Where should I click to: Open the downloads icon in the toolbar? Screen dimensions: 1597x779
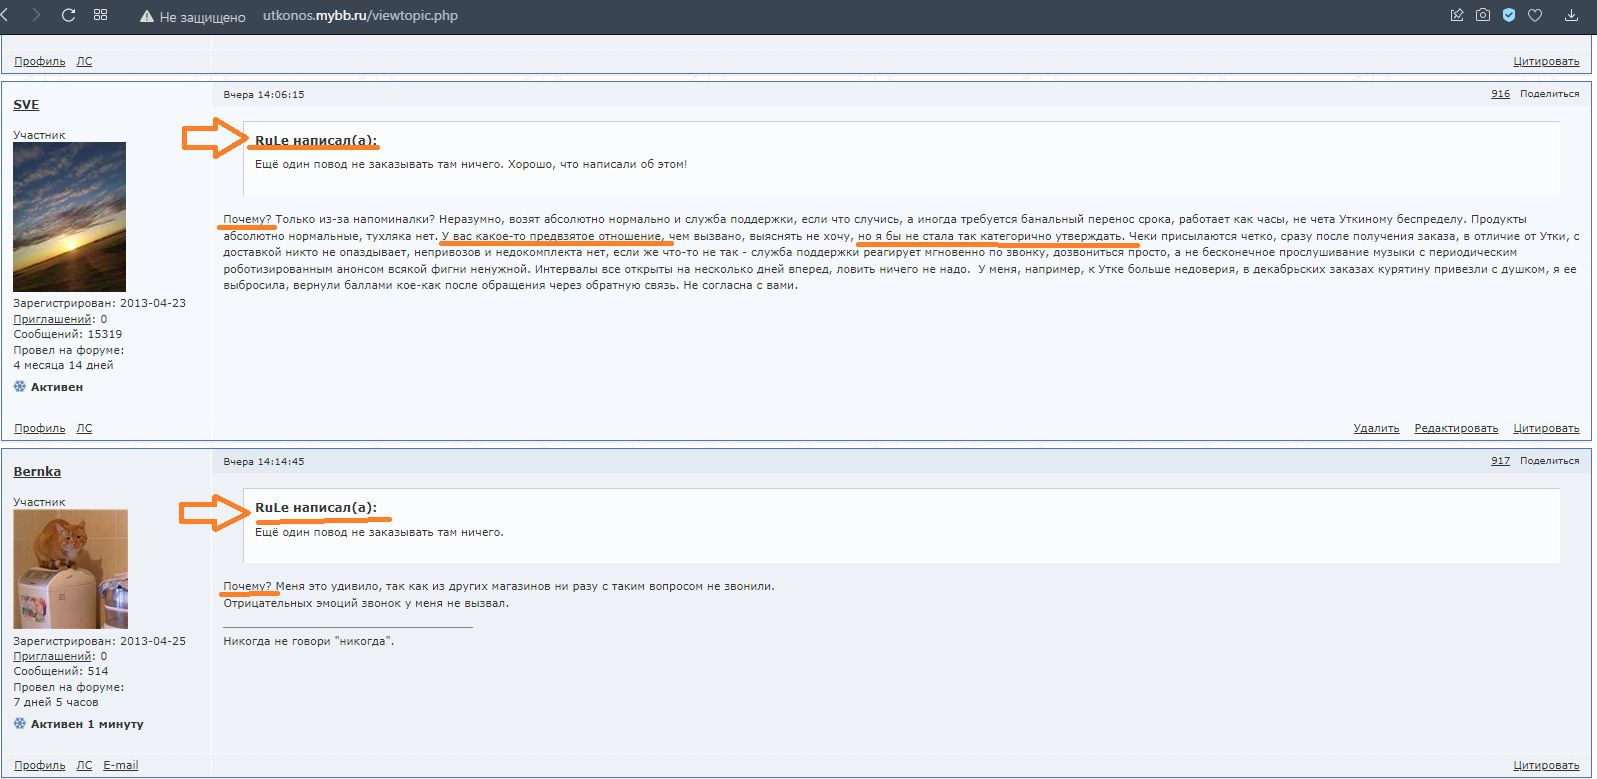(x=1571, y=15)
